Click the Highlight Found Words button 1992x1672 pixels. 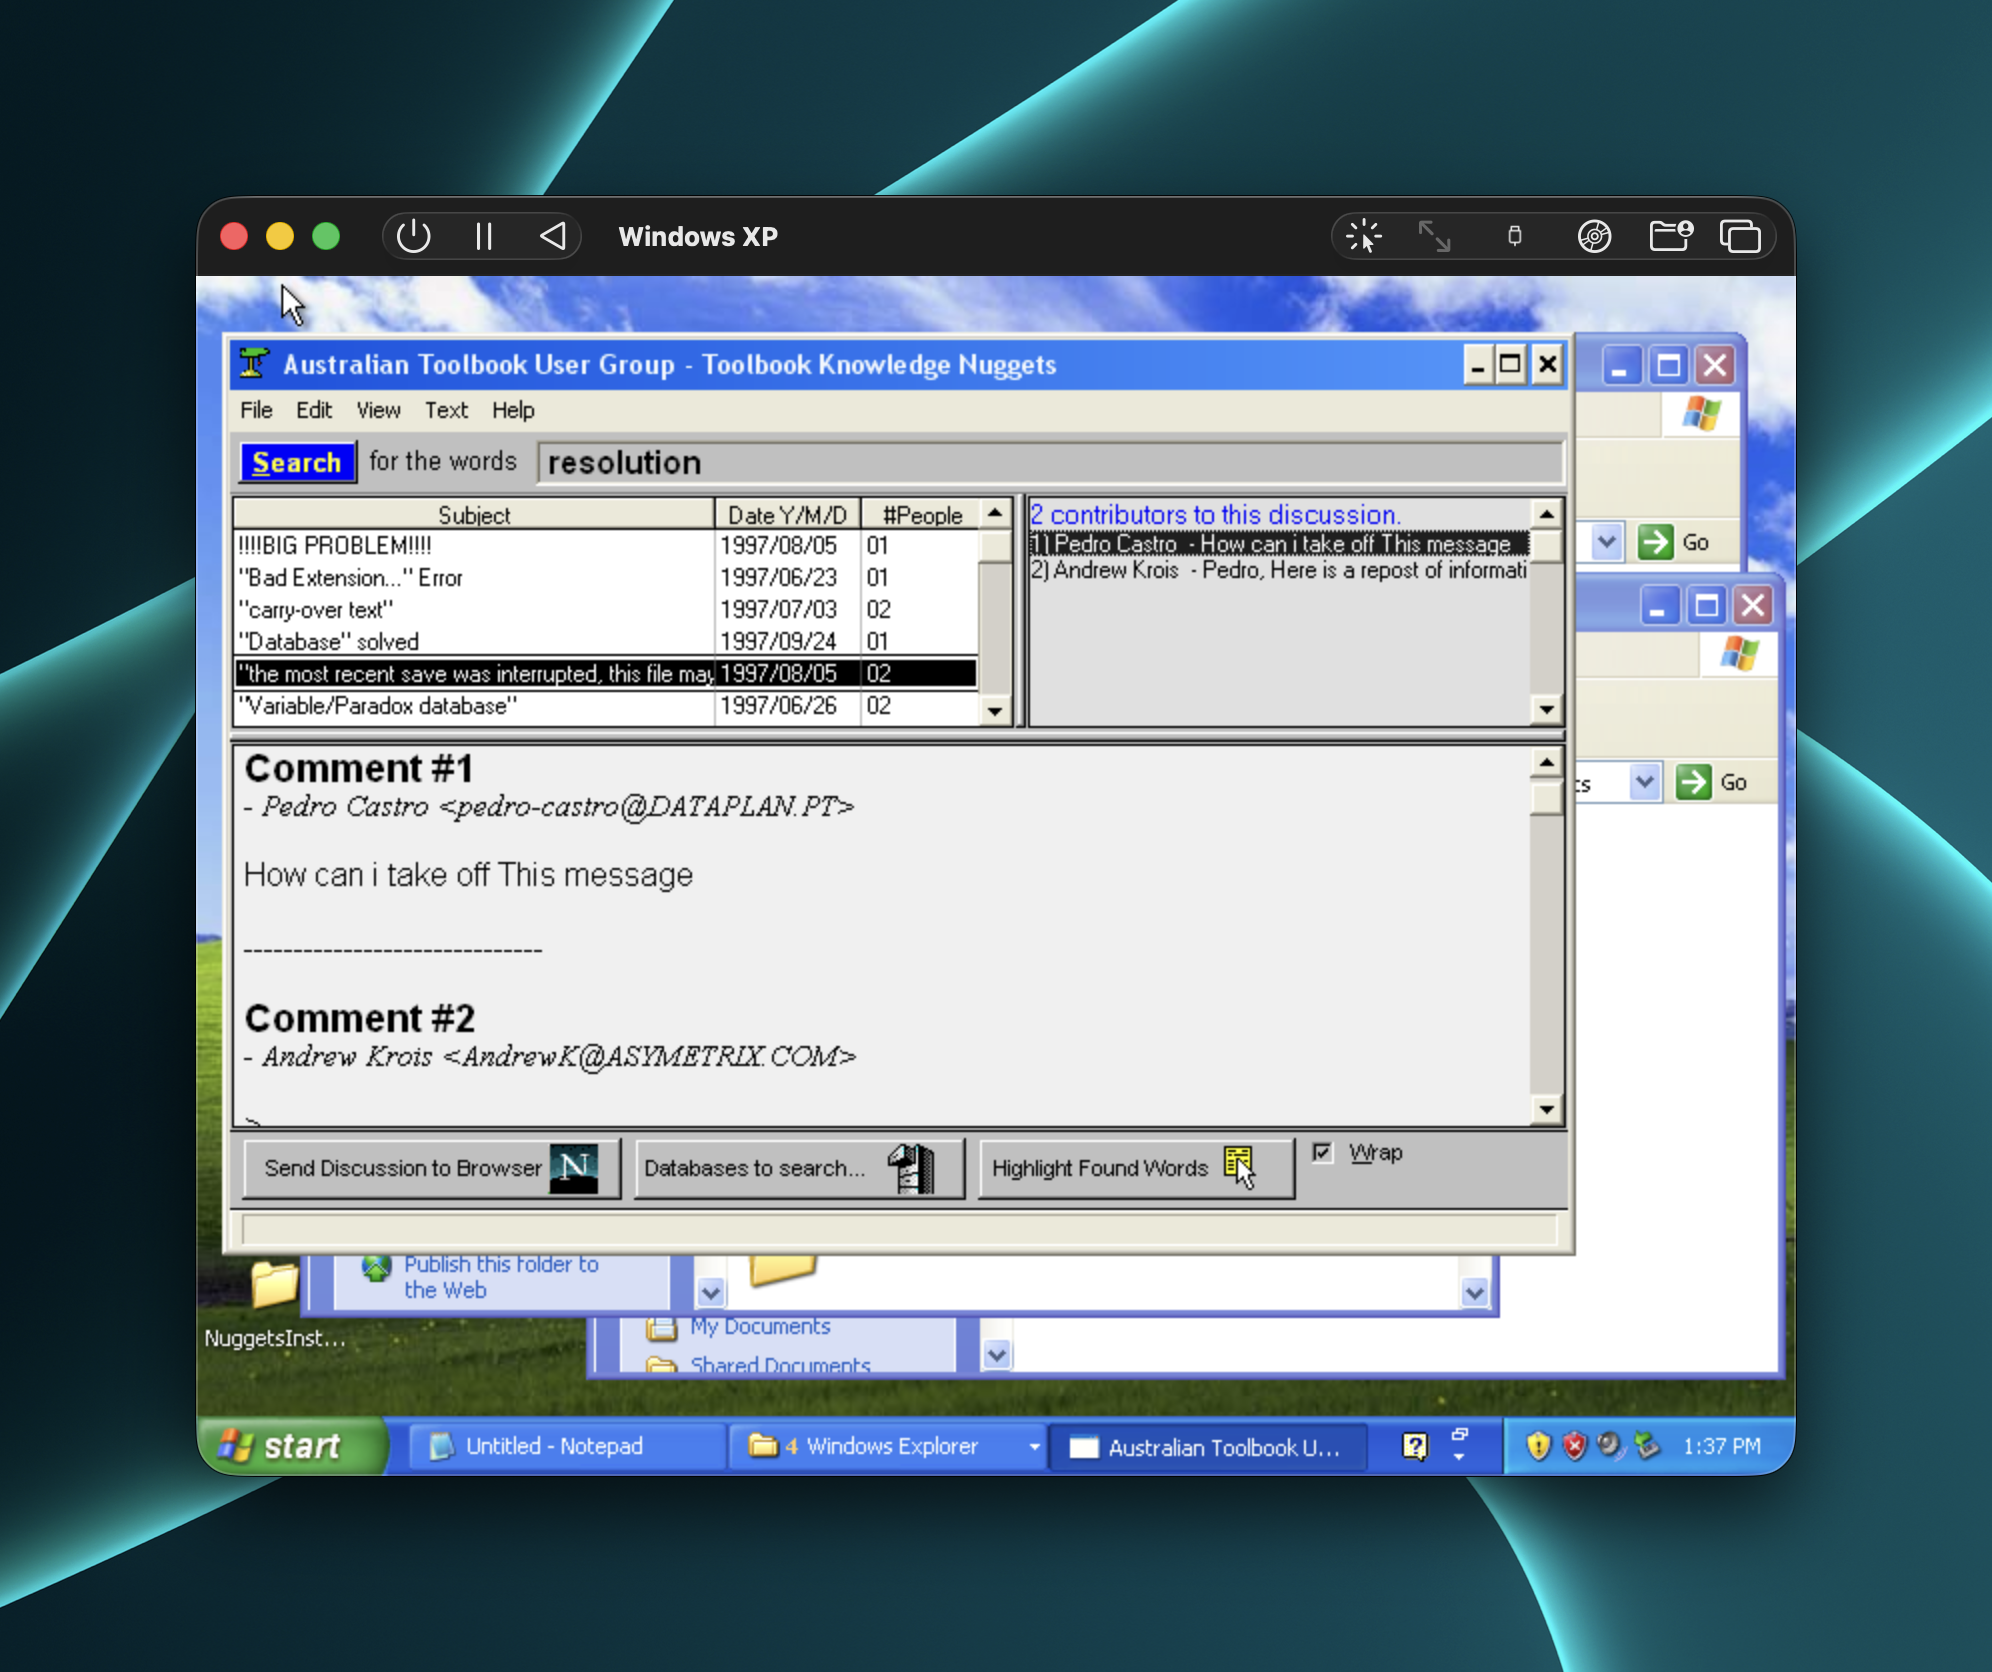[1136, 1168]
